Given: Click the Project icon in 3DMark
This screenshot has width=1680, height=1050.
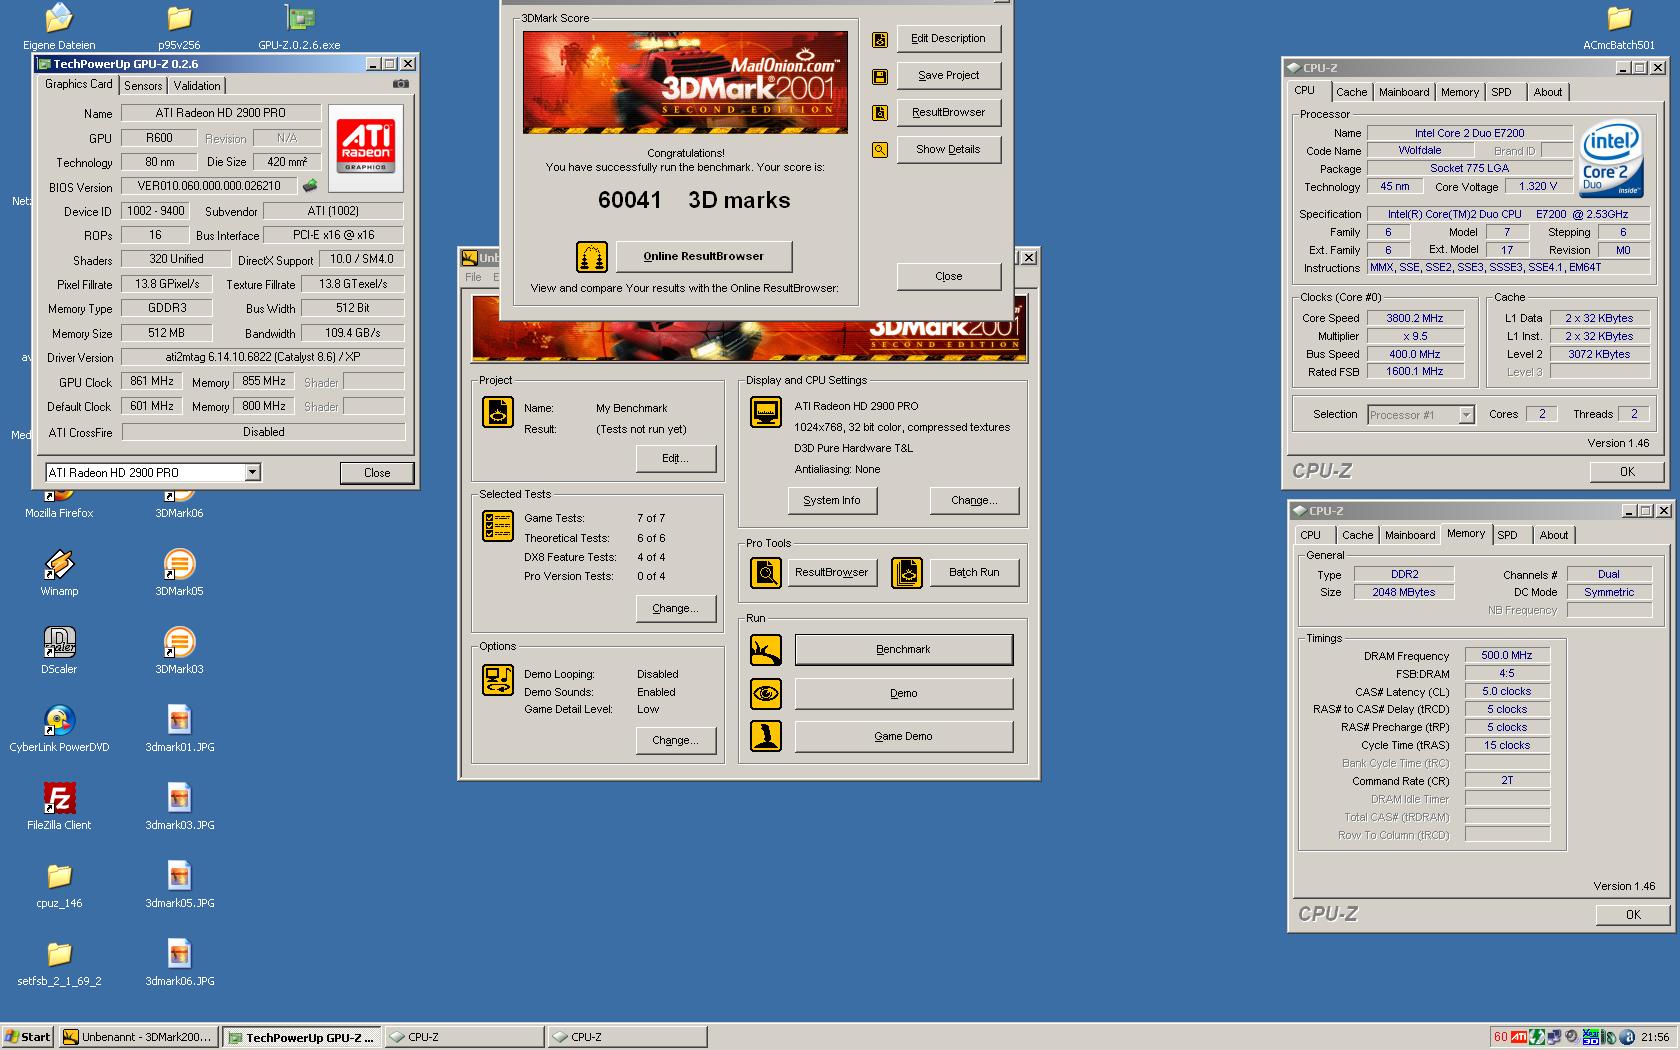Looking at the screenshot, I should click(497, 411).
